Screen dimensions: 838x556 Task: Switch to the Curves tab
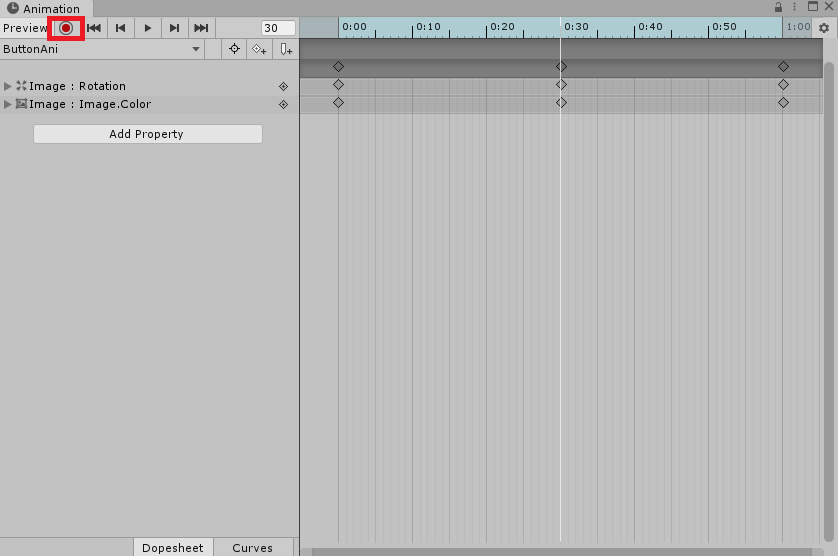253,547
